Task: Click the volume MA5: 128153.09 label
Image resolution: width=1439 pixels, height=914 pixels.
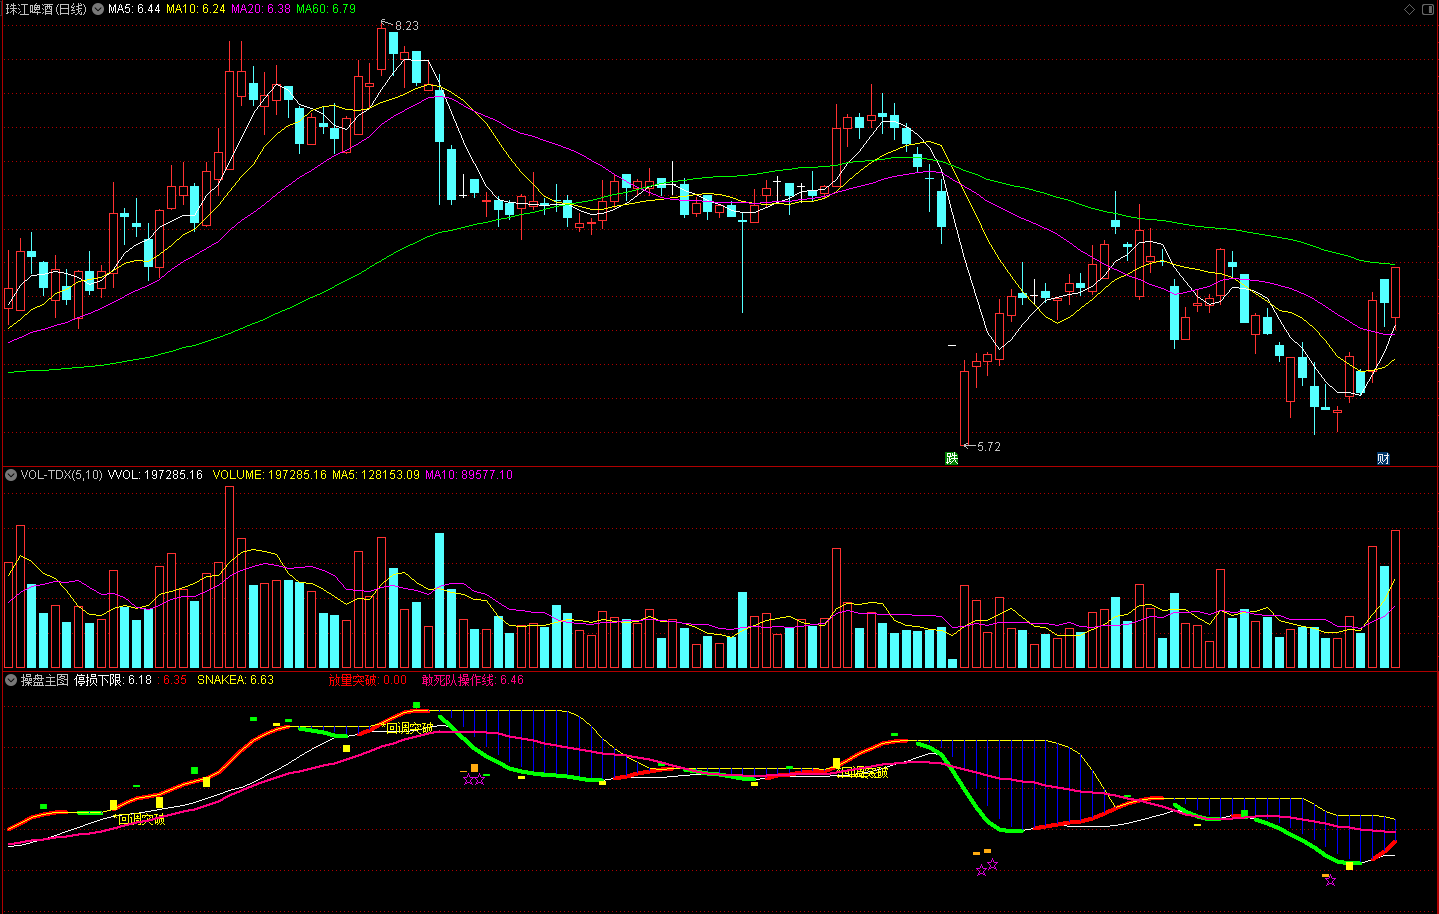Action: (376, 475)
